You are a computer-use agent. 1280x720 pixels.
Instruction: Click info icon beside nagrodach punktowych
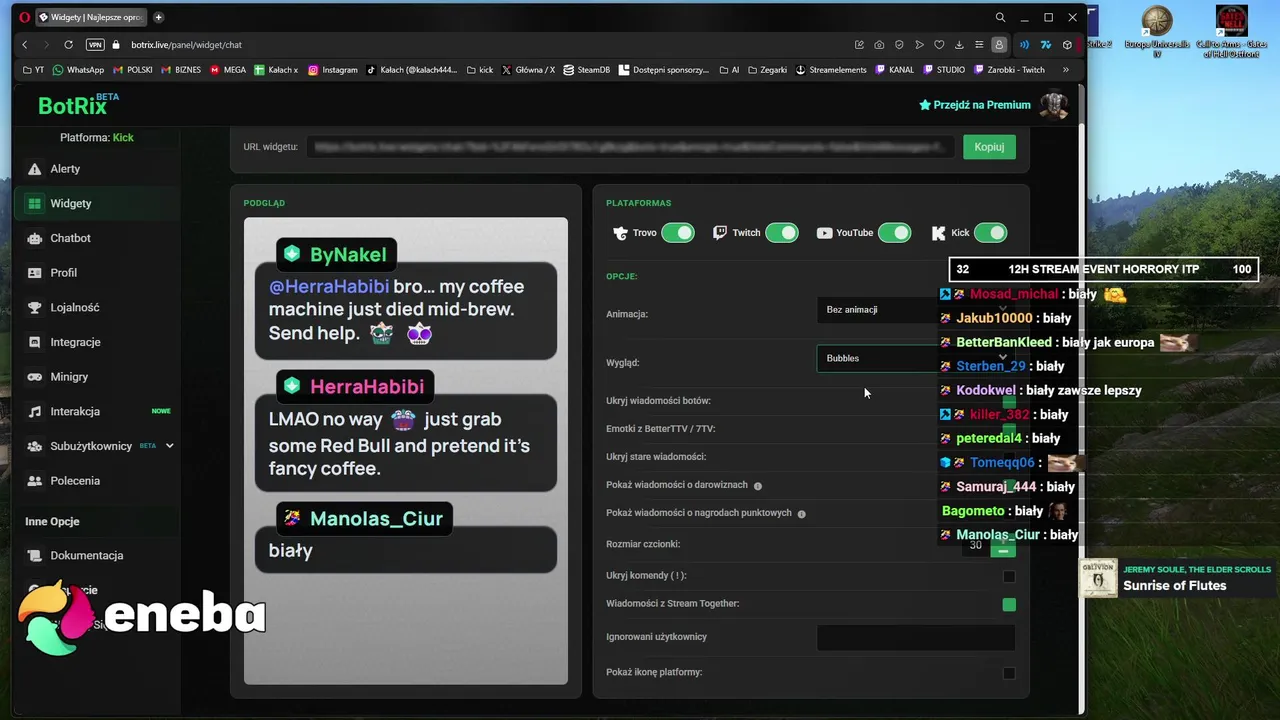[802, 514]
